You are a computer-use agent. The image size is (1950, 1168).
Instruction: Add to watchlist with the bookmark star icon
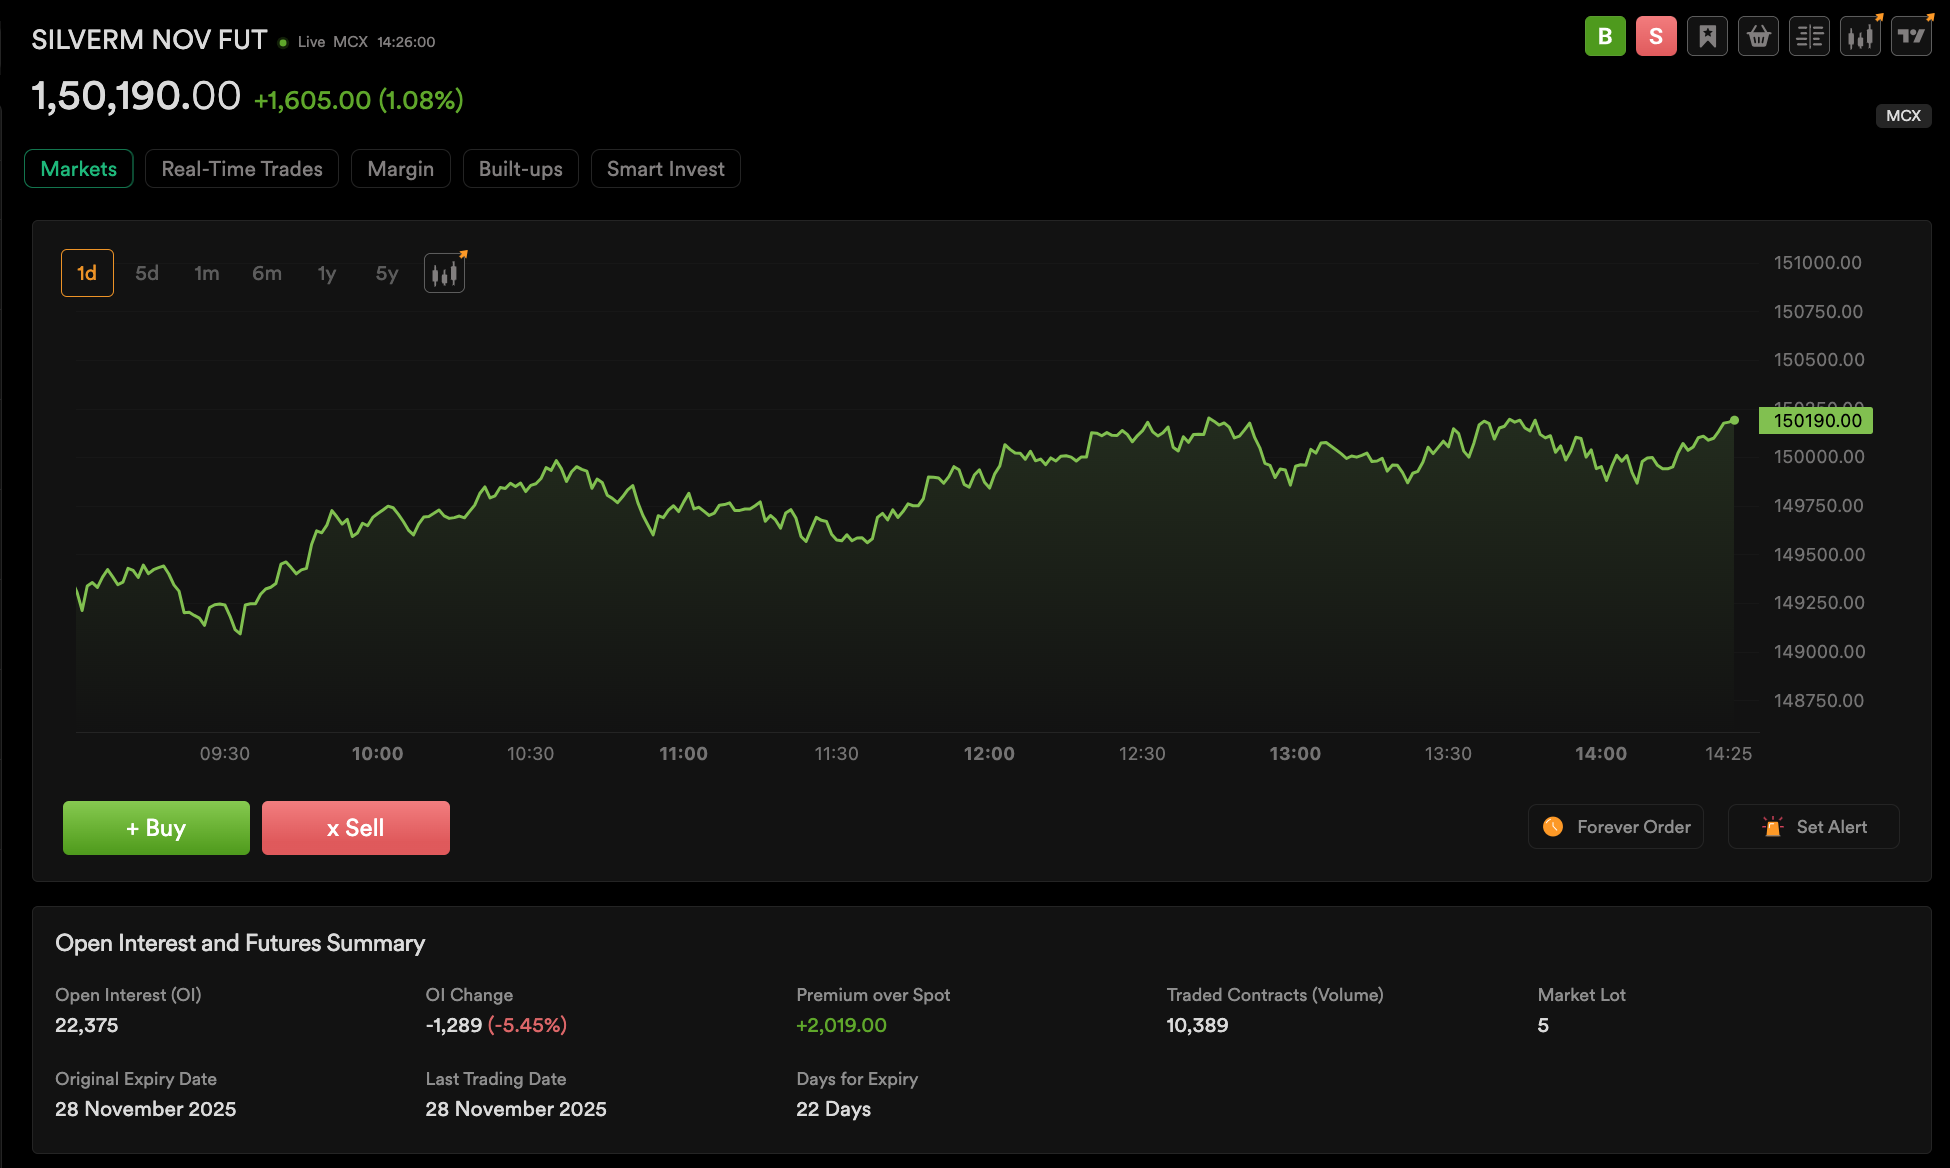[1707, 37]
